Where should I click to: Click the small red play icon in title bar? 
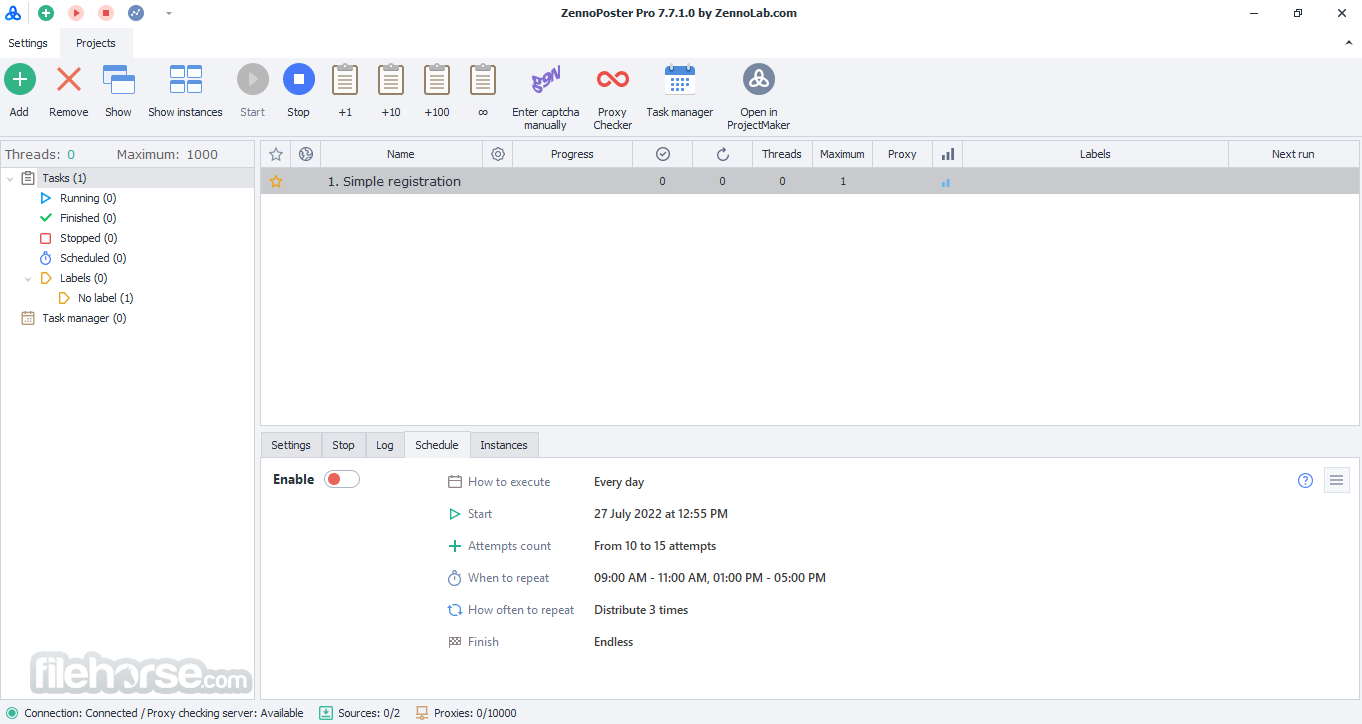[x=76, y=13]
